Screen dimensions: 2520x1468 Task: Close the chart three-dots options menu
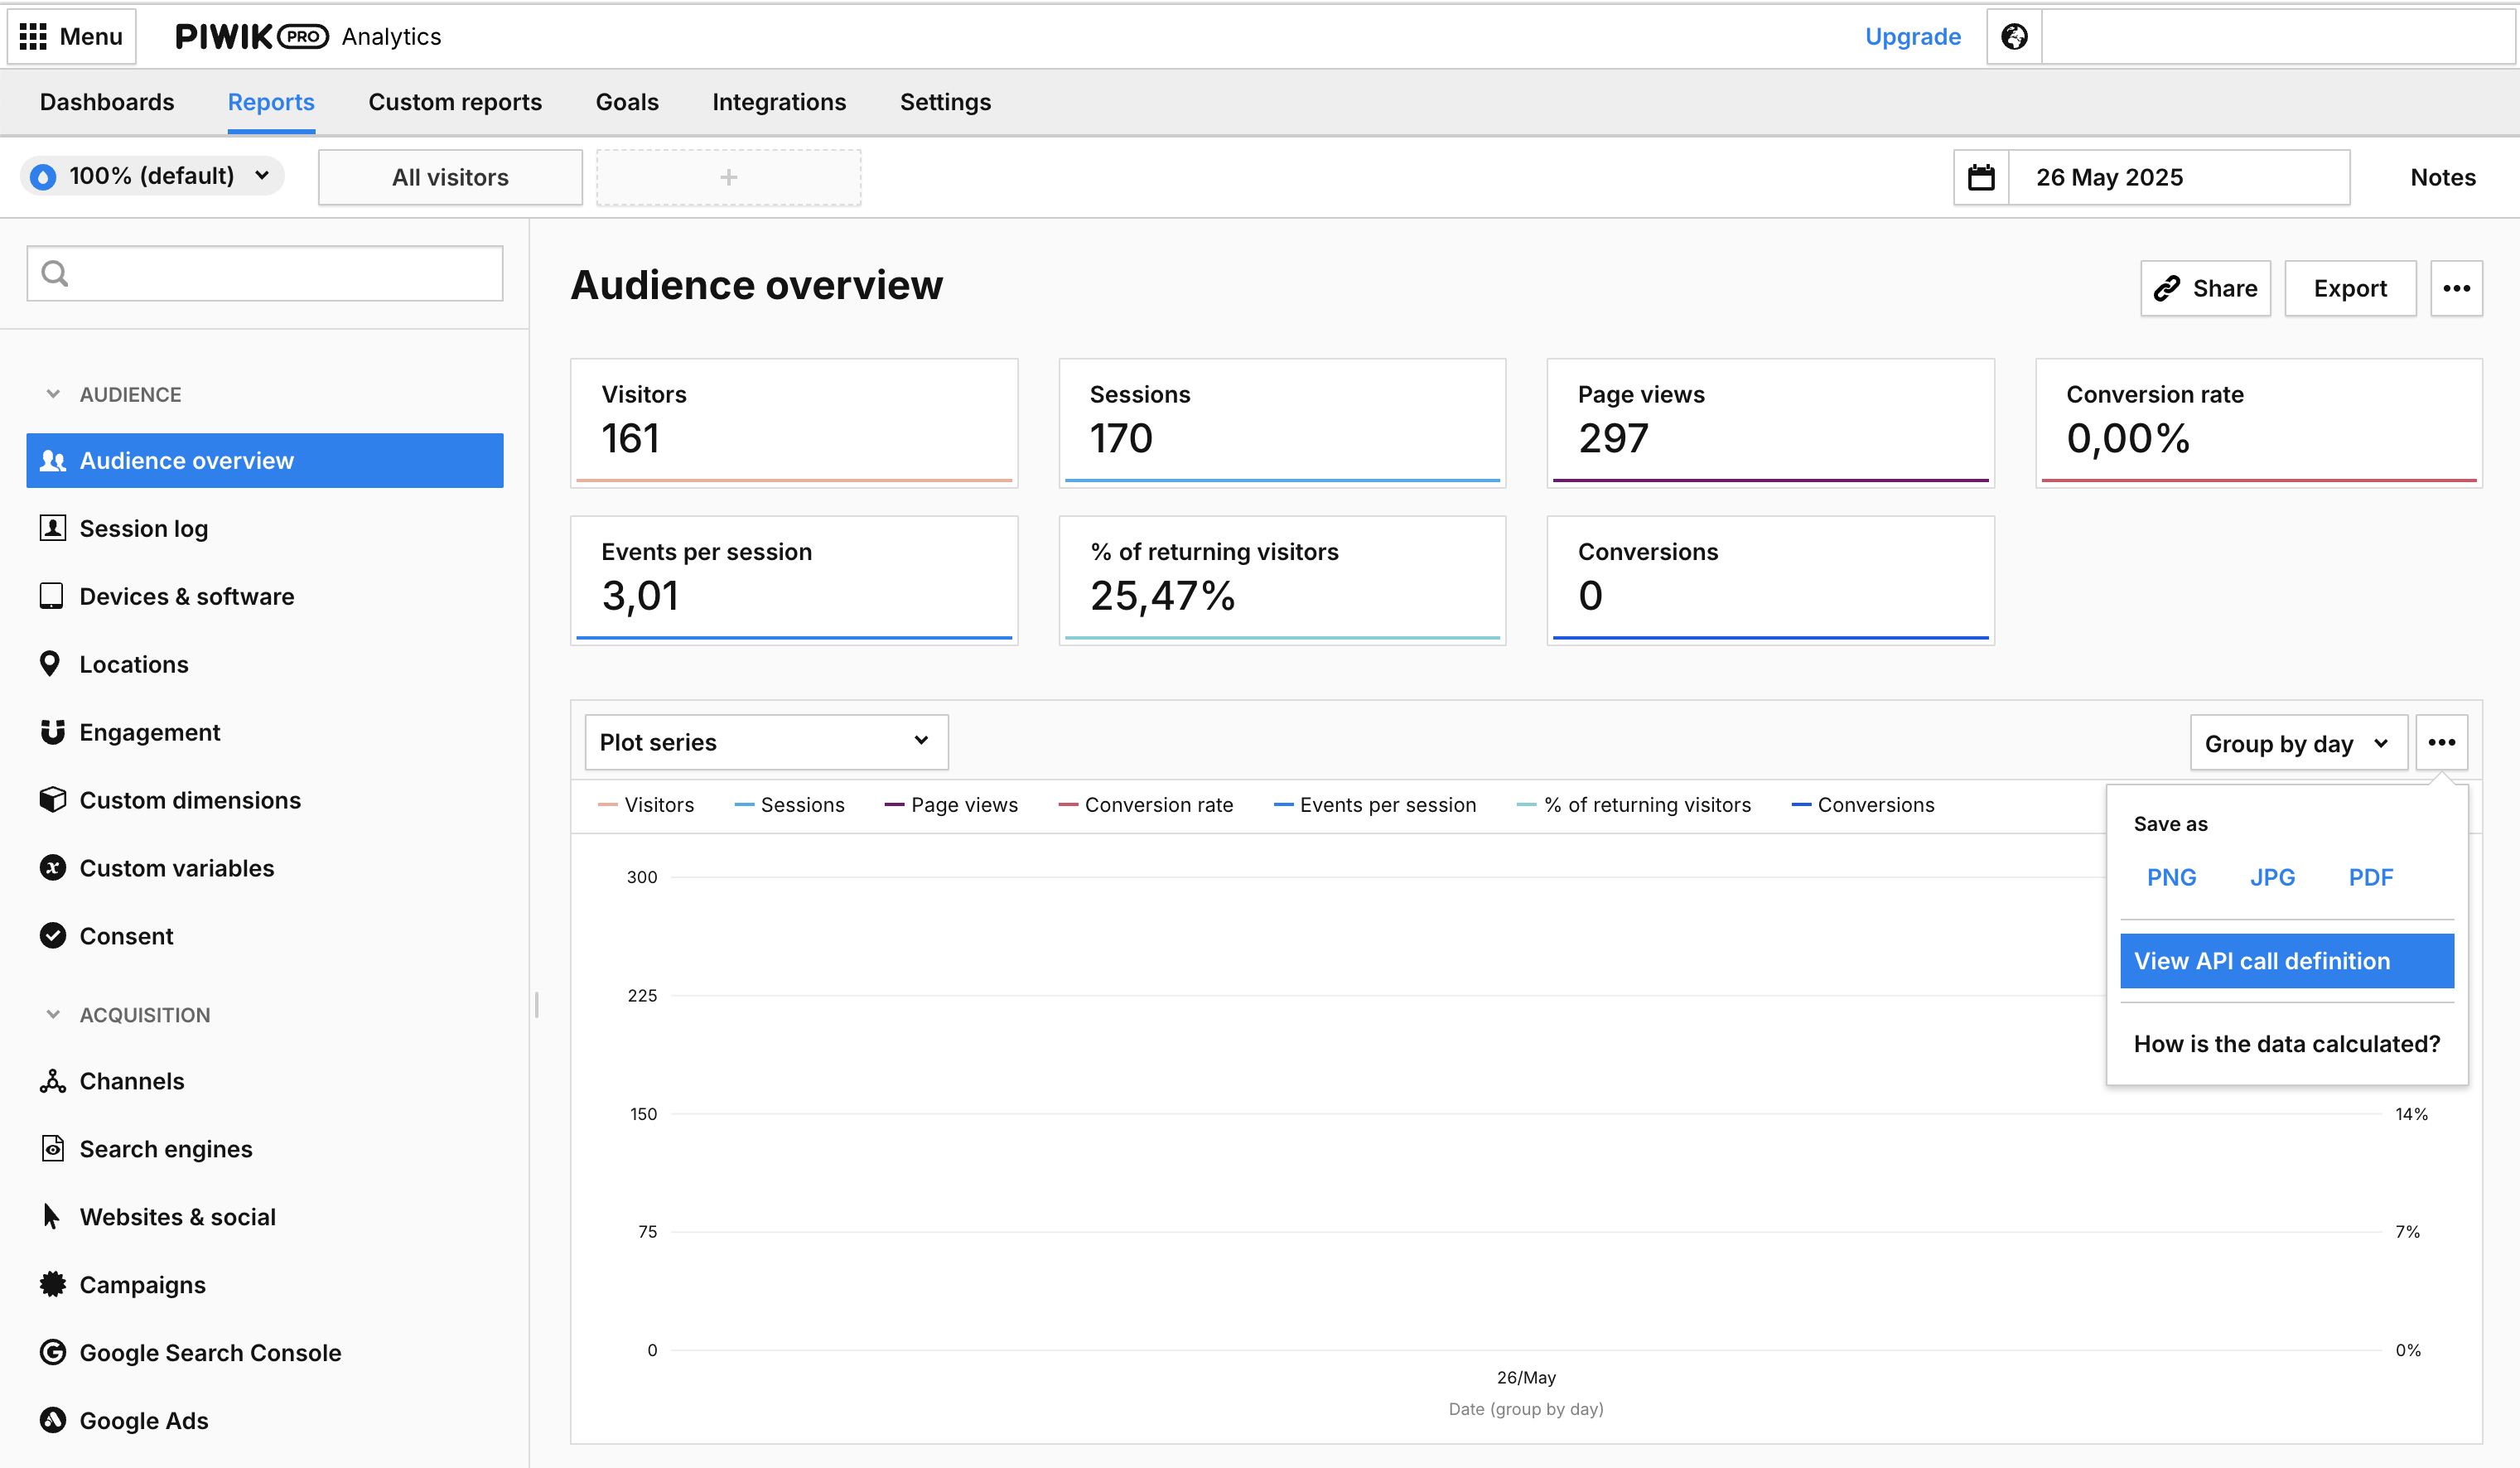coord(2441,743)
